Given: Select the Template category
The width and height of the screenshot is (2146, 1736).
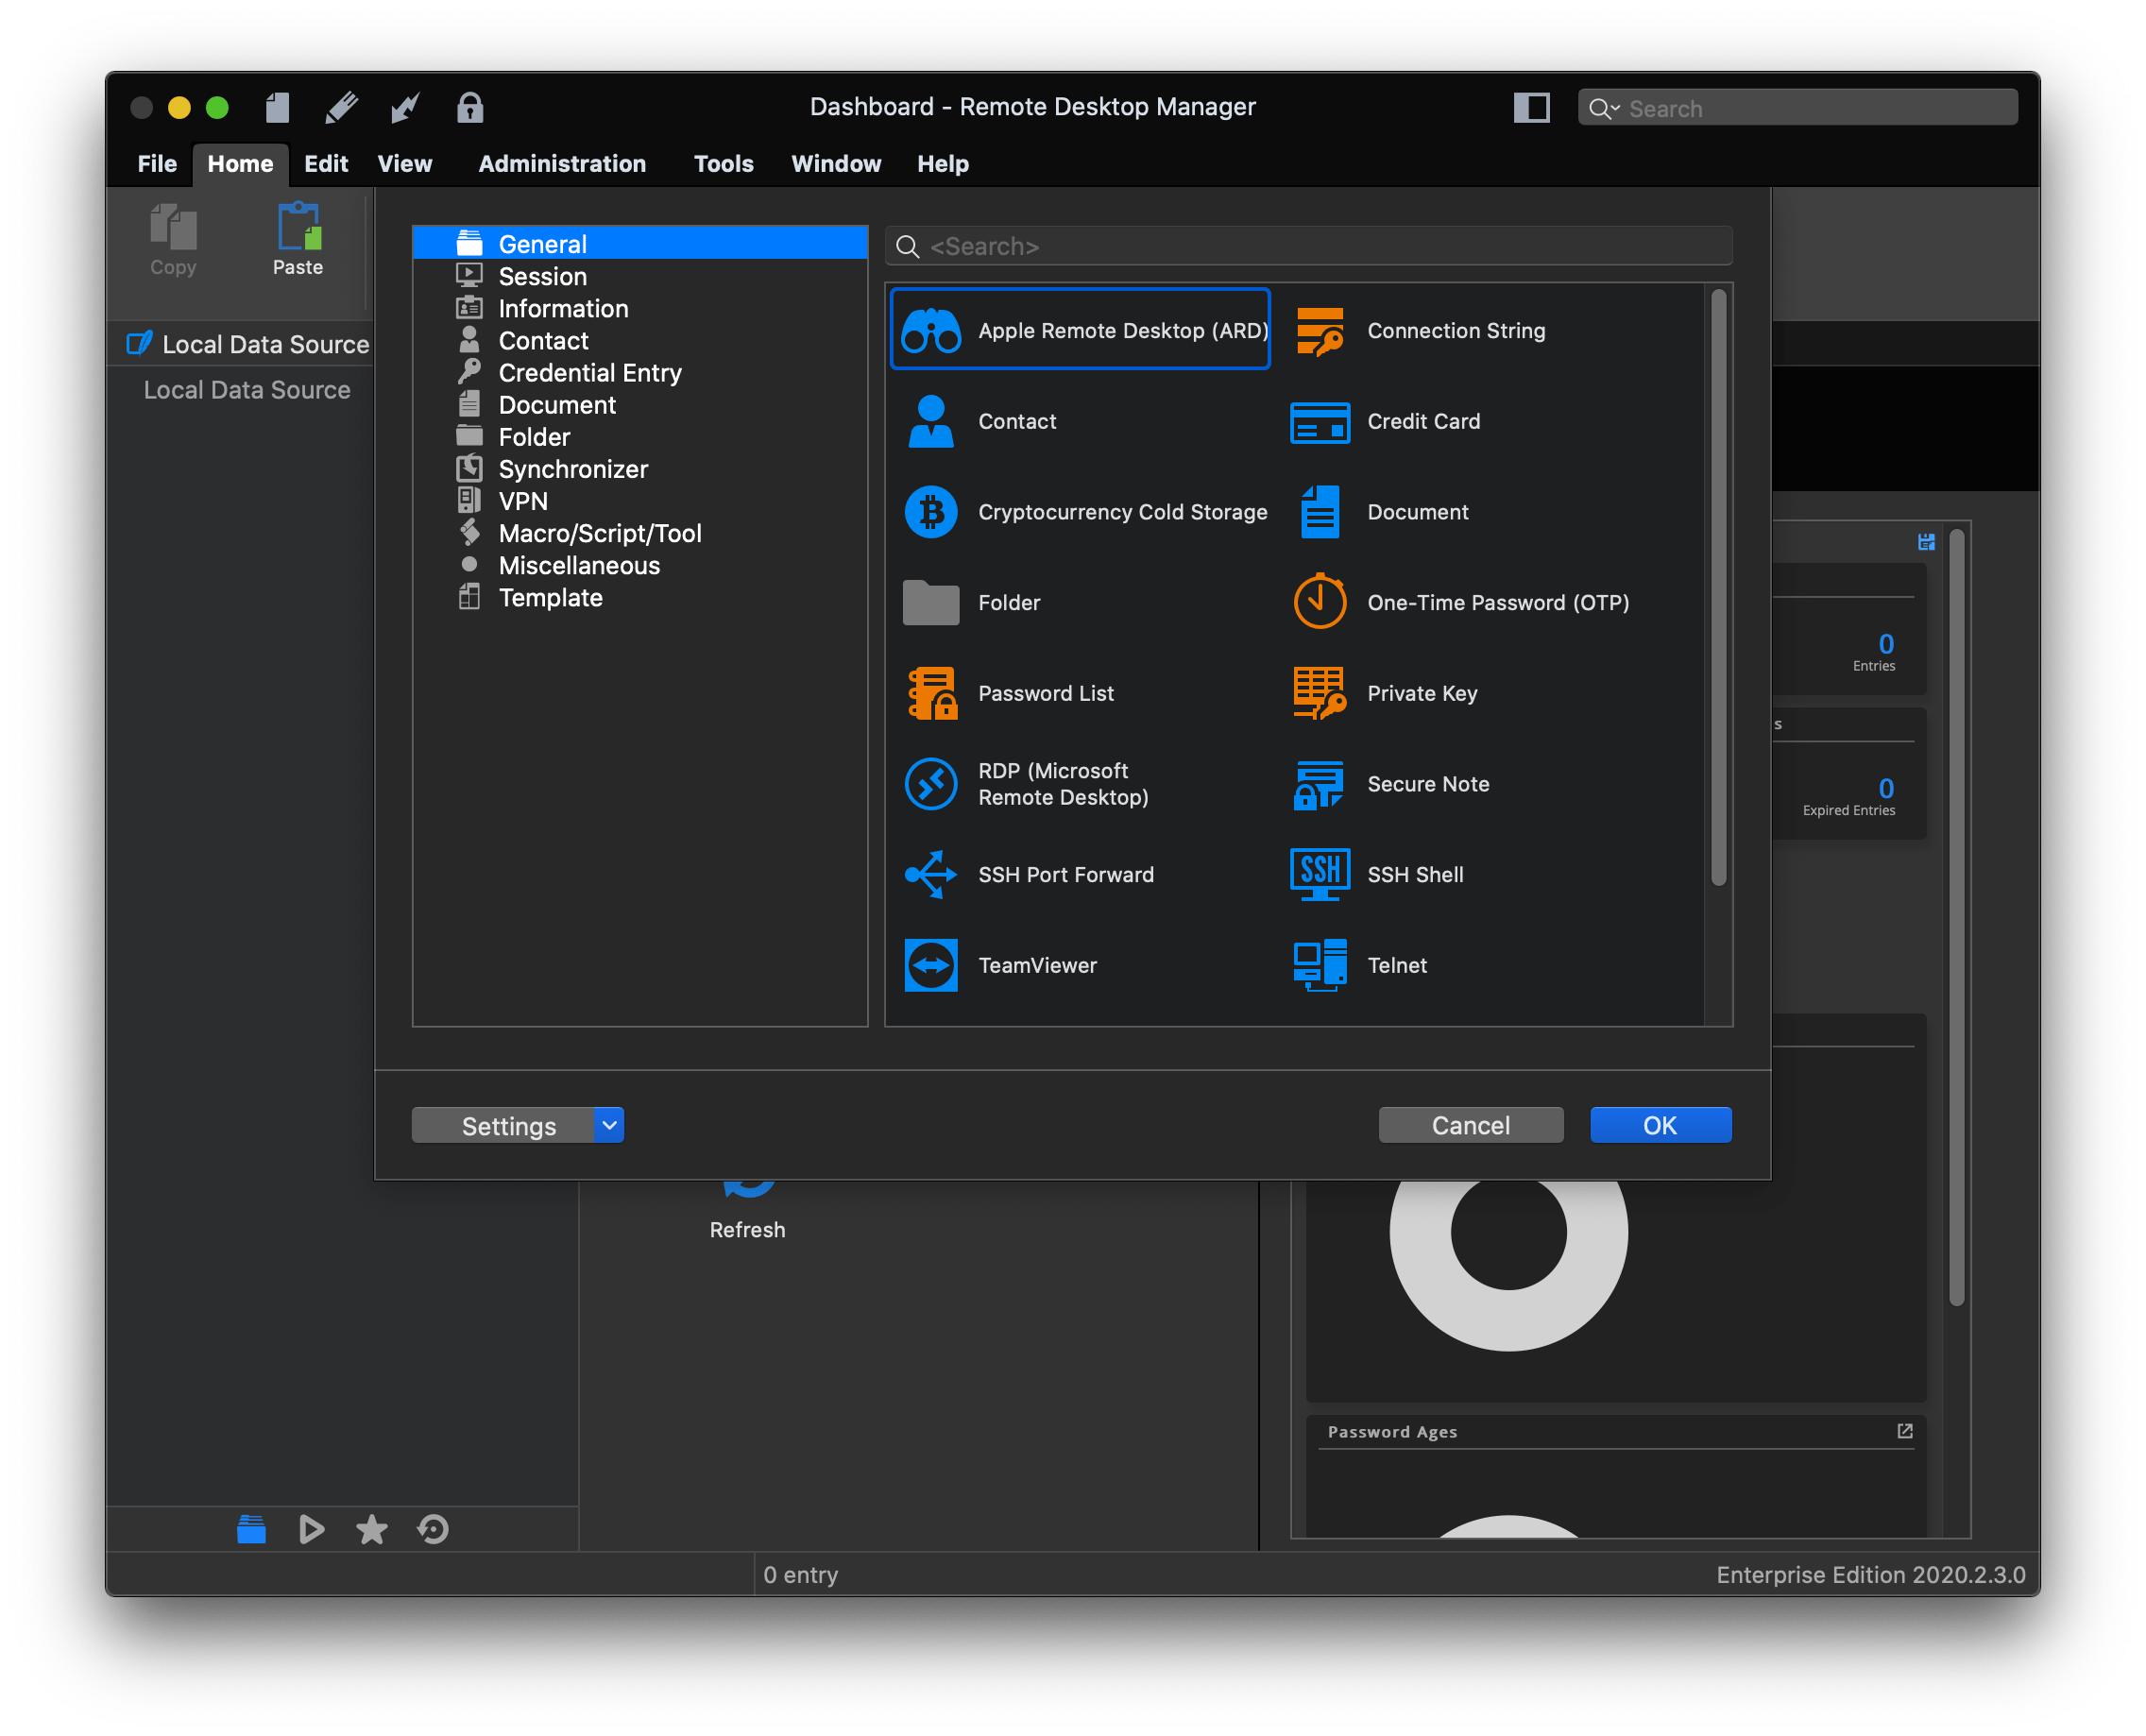Looking at the screenshot, I should click(x=640, y=597).
